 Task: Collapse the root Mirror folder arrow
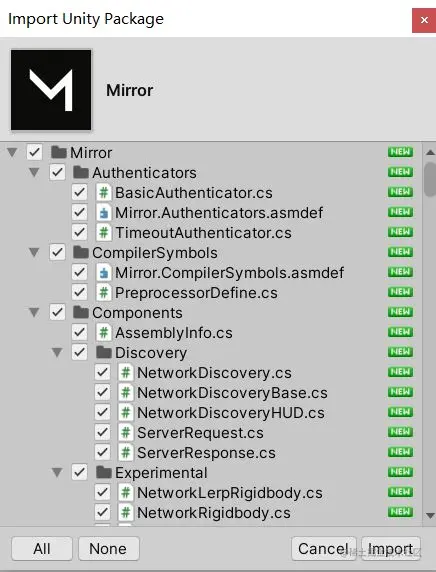12,152
